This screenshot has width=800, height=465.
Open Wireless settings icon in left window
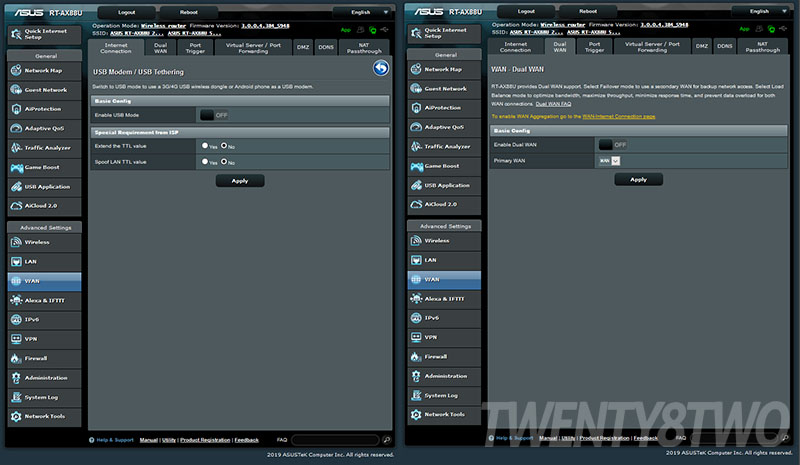pyautogui.click(x=16, y=242)
